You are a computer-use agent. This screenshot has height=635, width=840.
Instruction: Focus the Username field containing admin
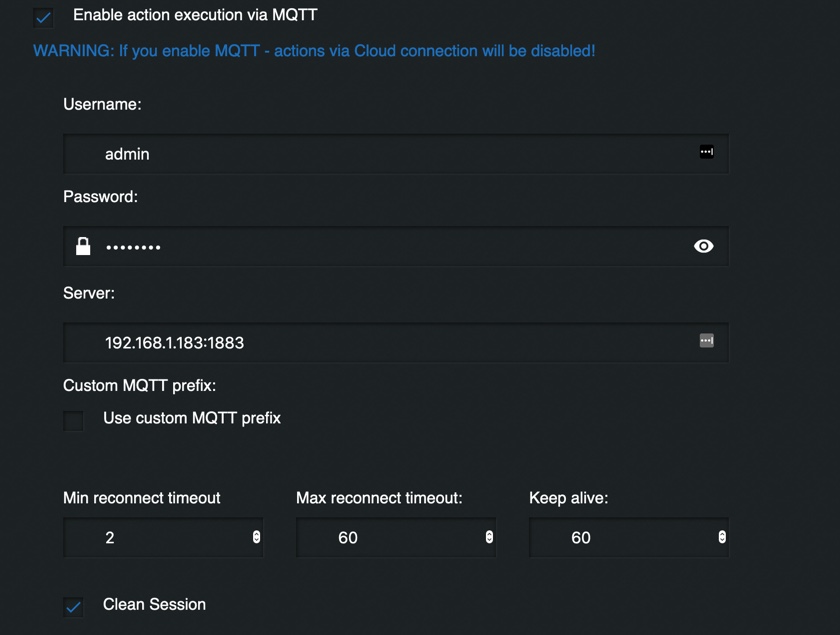(396, 154)
